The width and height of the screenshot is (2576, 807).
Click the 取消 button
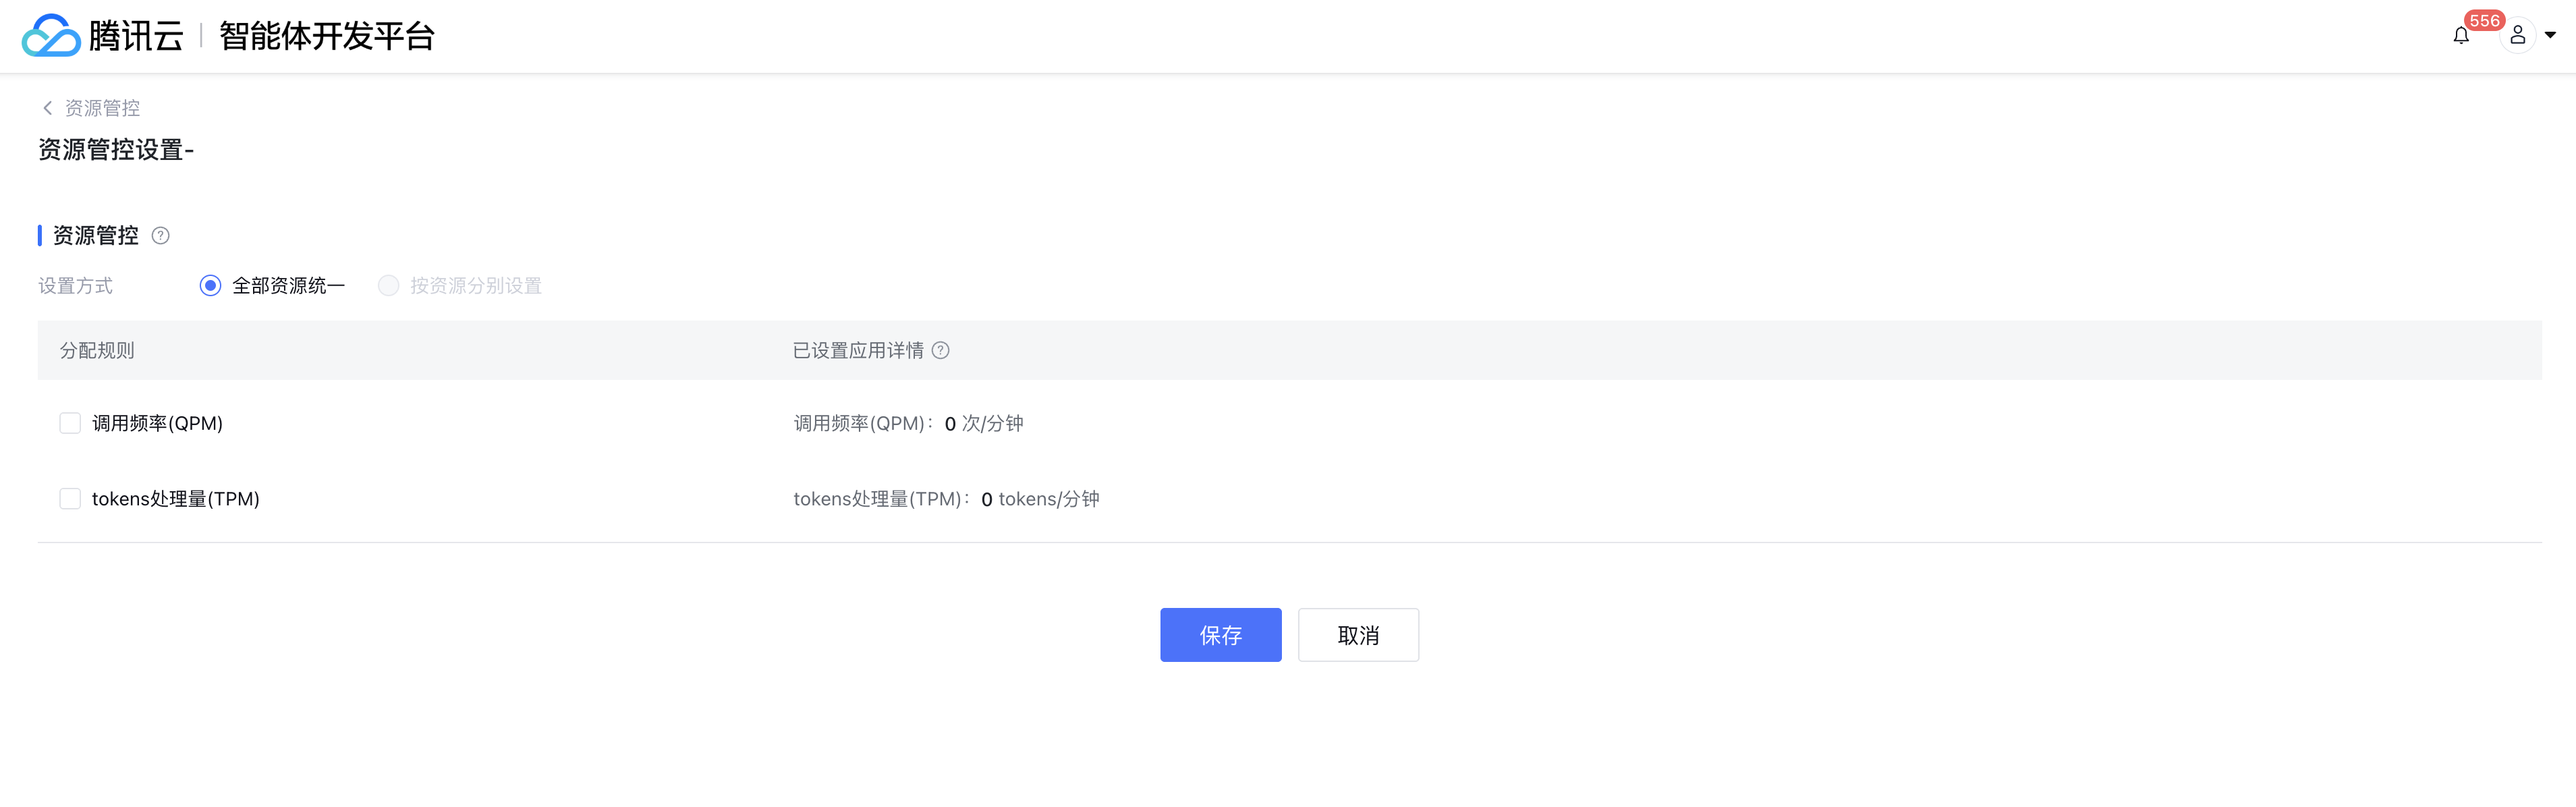1358,635
